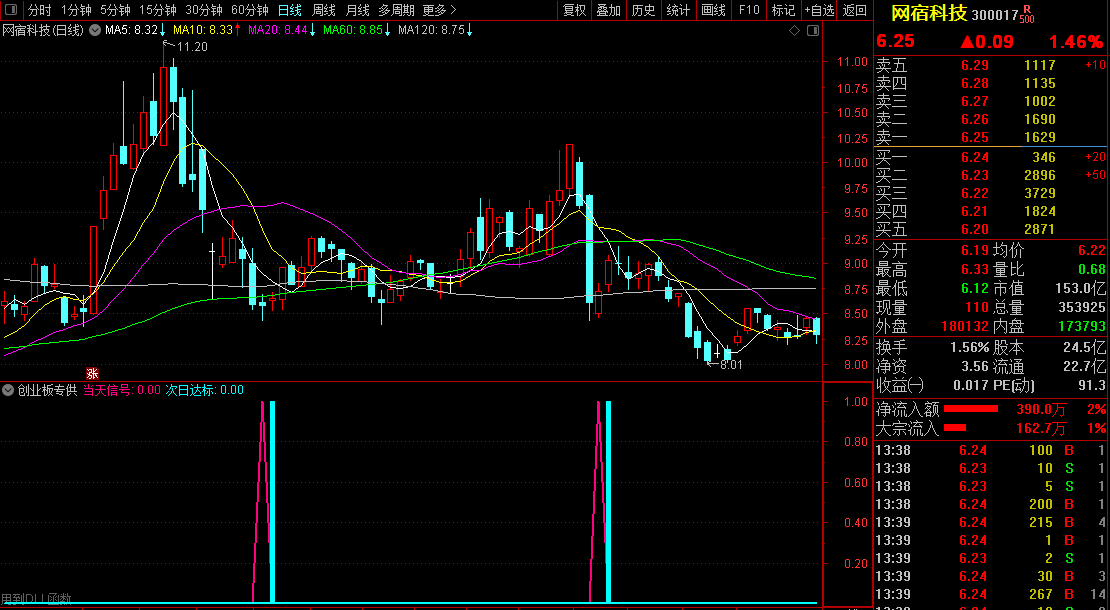Toggle the 叠加 overlay option
Viewport: 1110px width, 610px height.
(609, 10)
